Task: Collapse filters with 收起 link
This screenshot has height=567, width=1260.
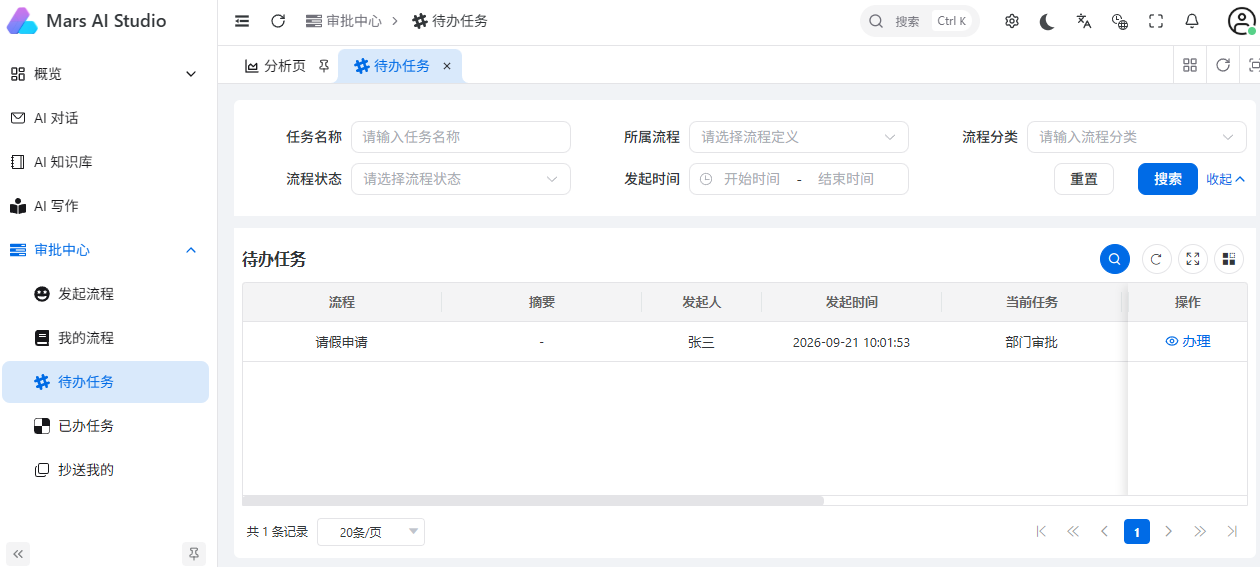Action: (1225, 179)
